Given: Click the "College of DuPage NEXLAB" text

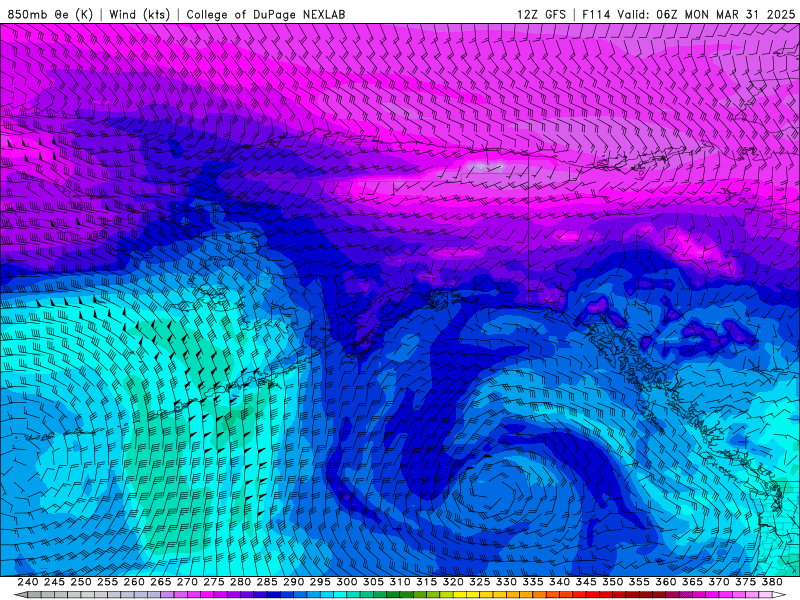Looking at the screenshot, I should tap(266, 14).
